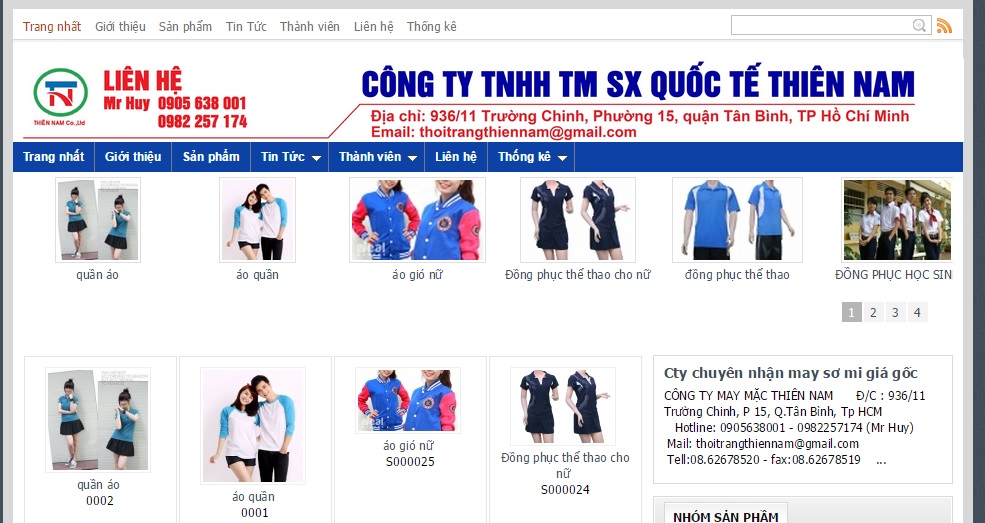Open the 'áo quần' carousel thumbnail
This screenshot has height=523, width=985.
click(258, 220)
